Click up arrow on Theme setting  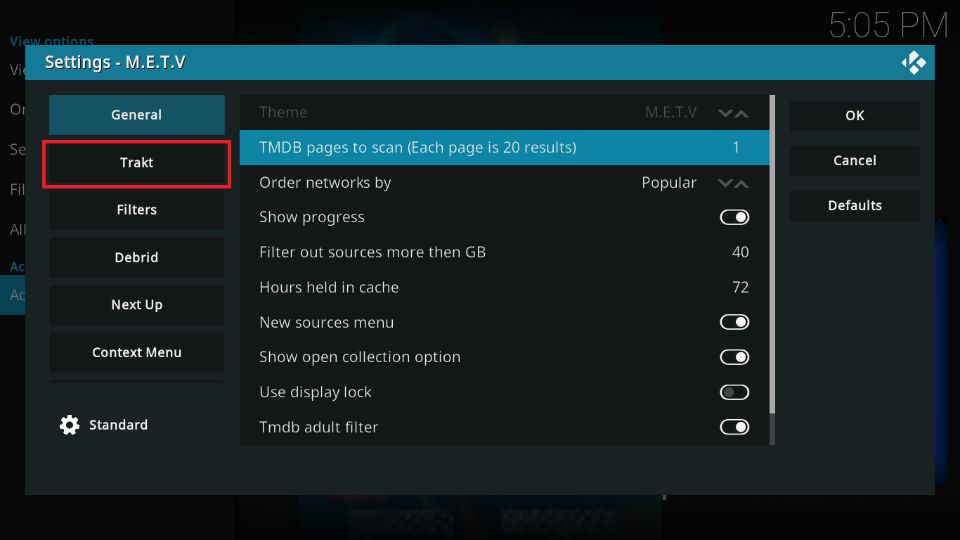pos(741,113)
